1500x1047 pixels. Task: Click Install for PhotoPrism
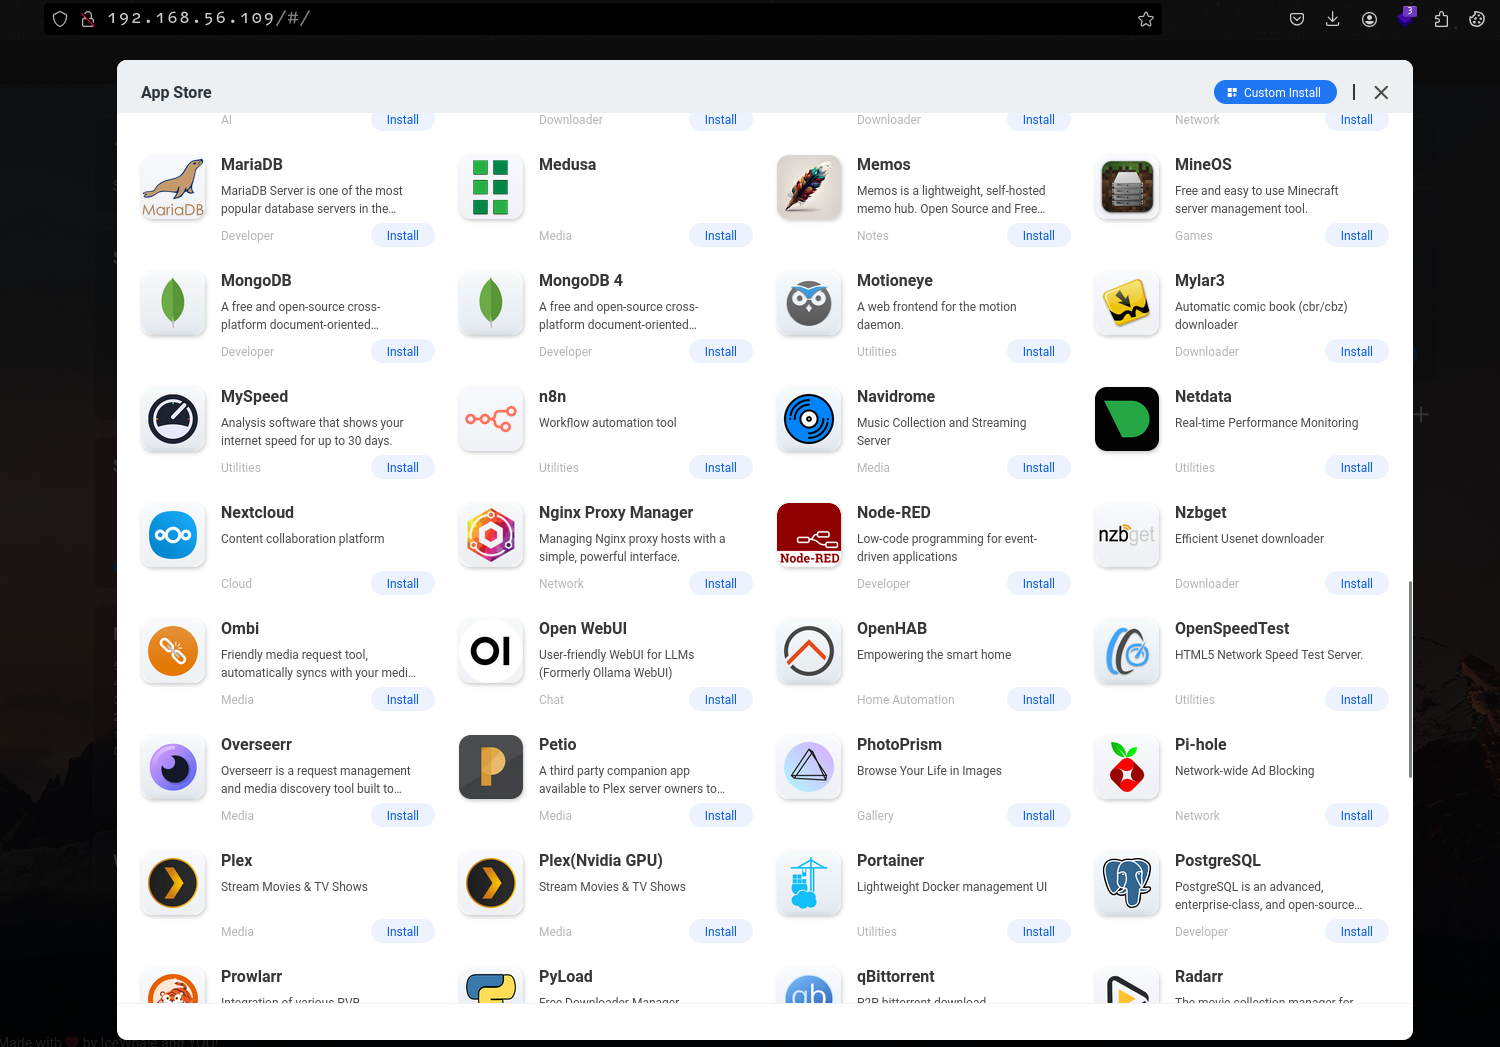click(x=1039, y=815)
